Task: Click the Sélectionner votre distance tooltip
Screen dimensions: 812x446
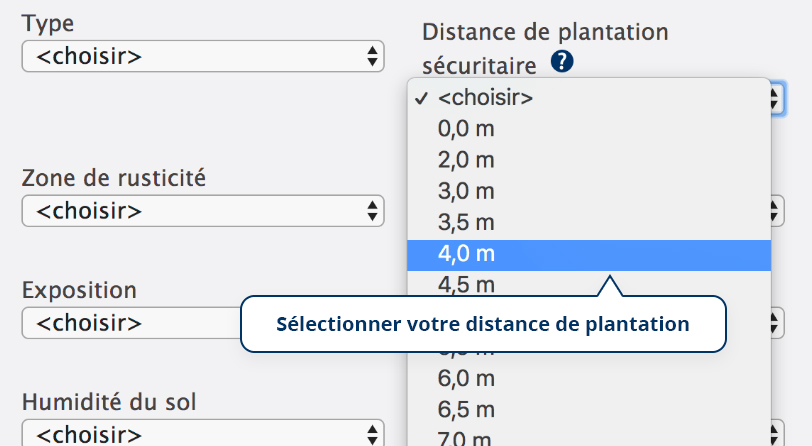Action: tap(483, 324)
